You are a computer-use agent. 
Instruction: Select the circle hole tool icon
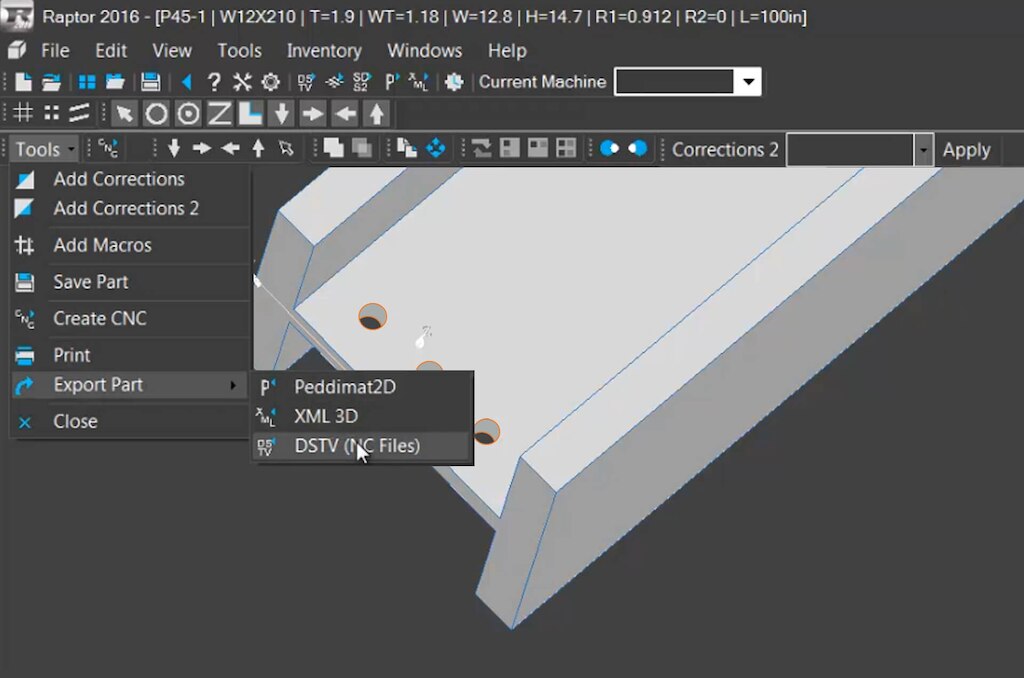156,113
